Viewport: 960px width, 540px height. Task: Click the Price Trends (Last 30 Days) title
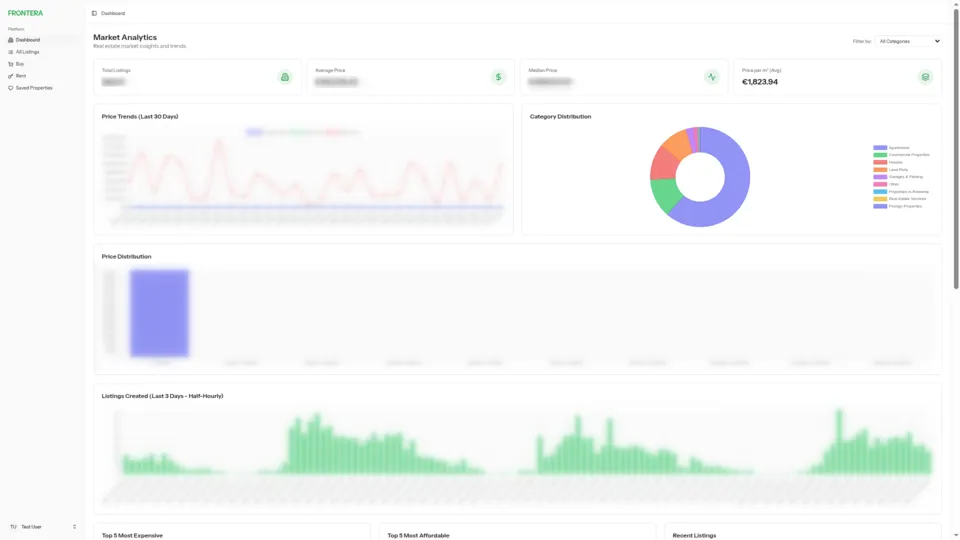pyautogui.click(x=140, y=116)
